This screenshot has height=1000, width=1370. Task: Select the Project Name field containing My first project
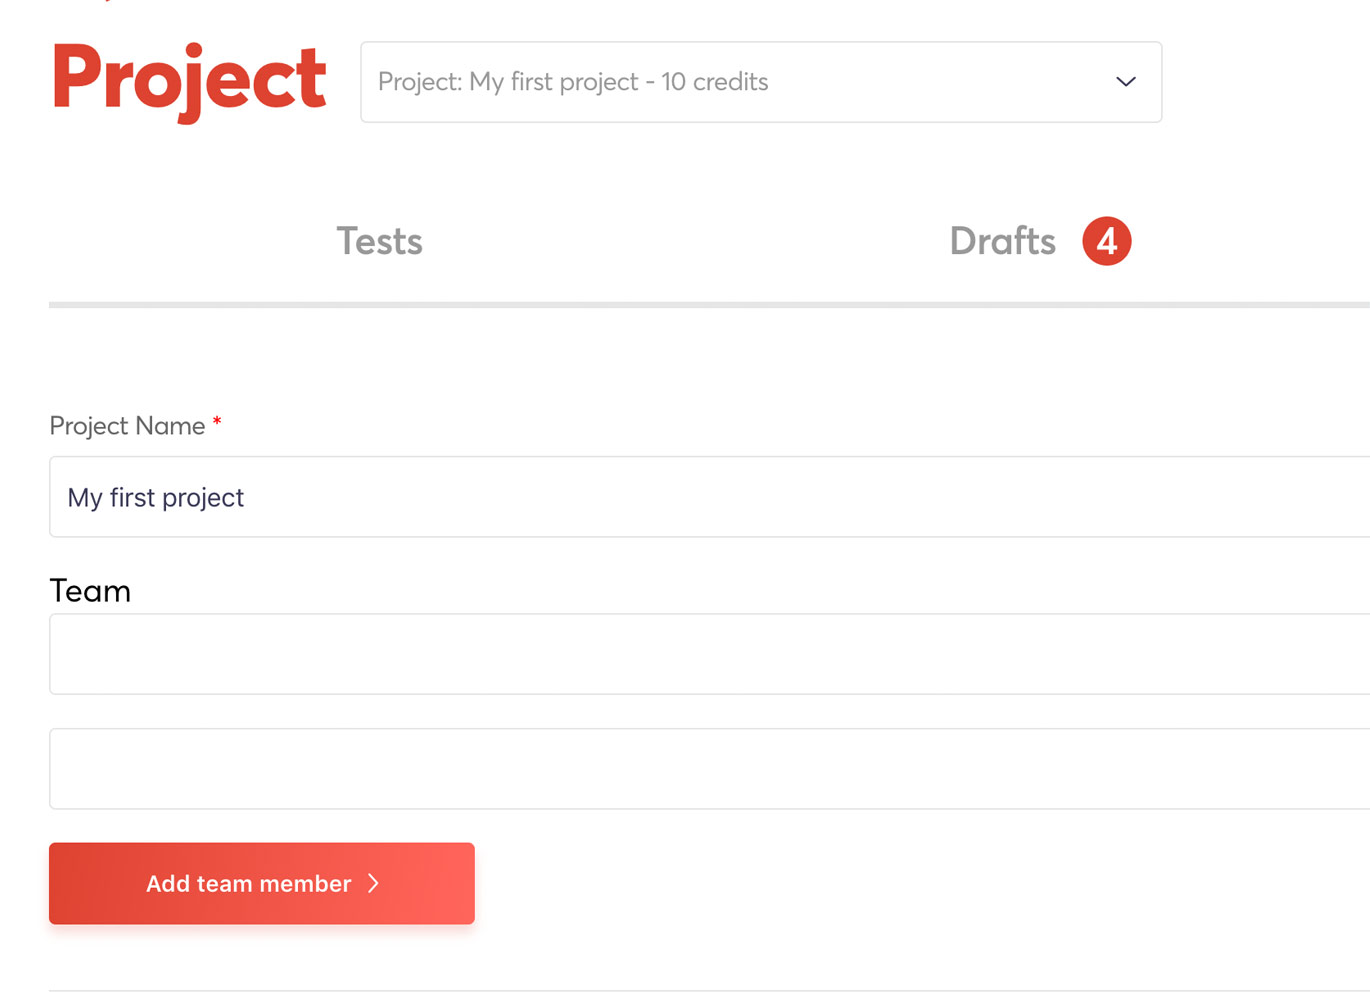tap(700, 497)
